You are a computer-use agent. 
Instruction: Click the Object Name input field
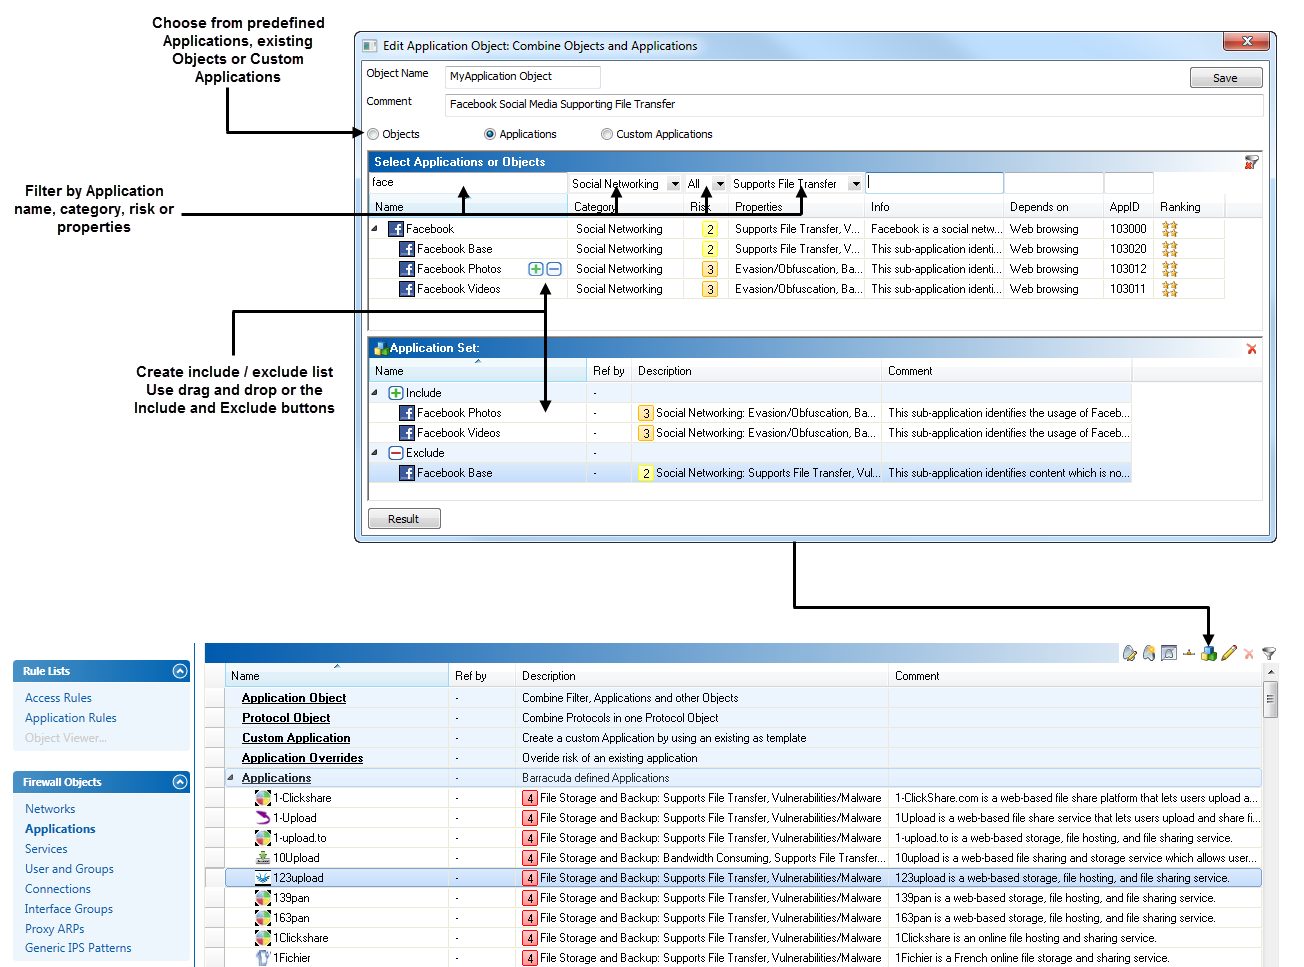click(523, 77)
